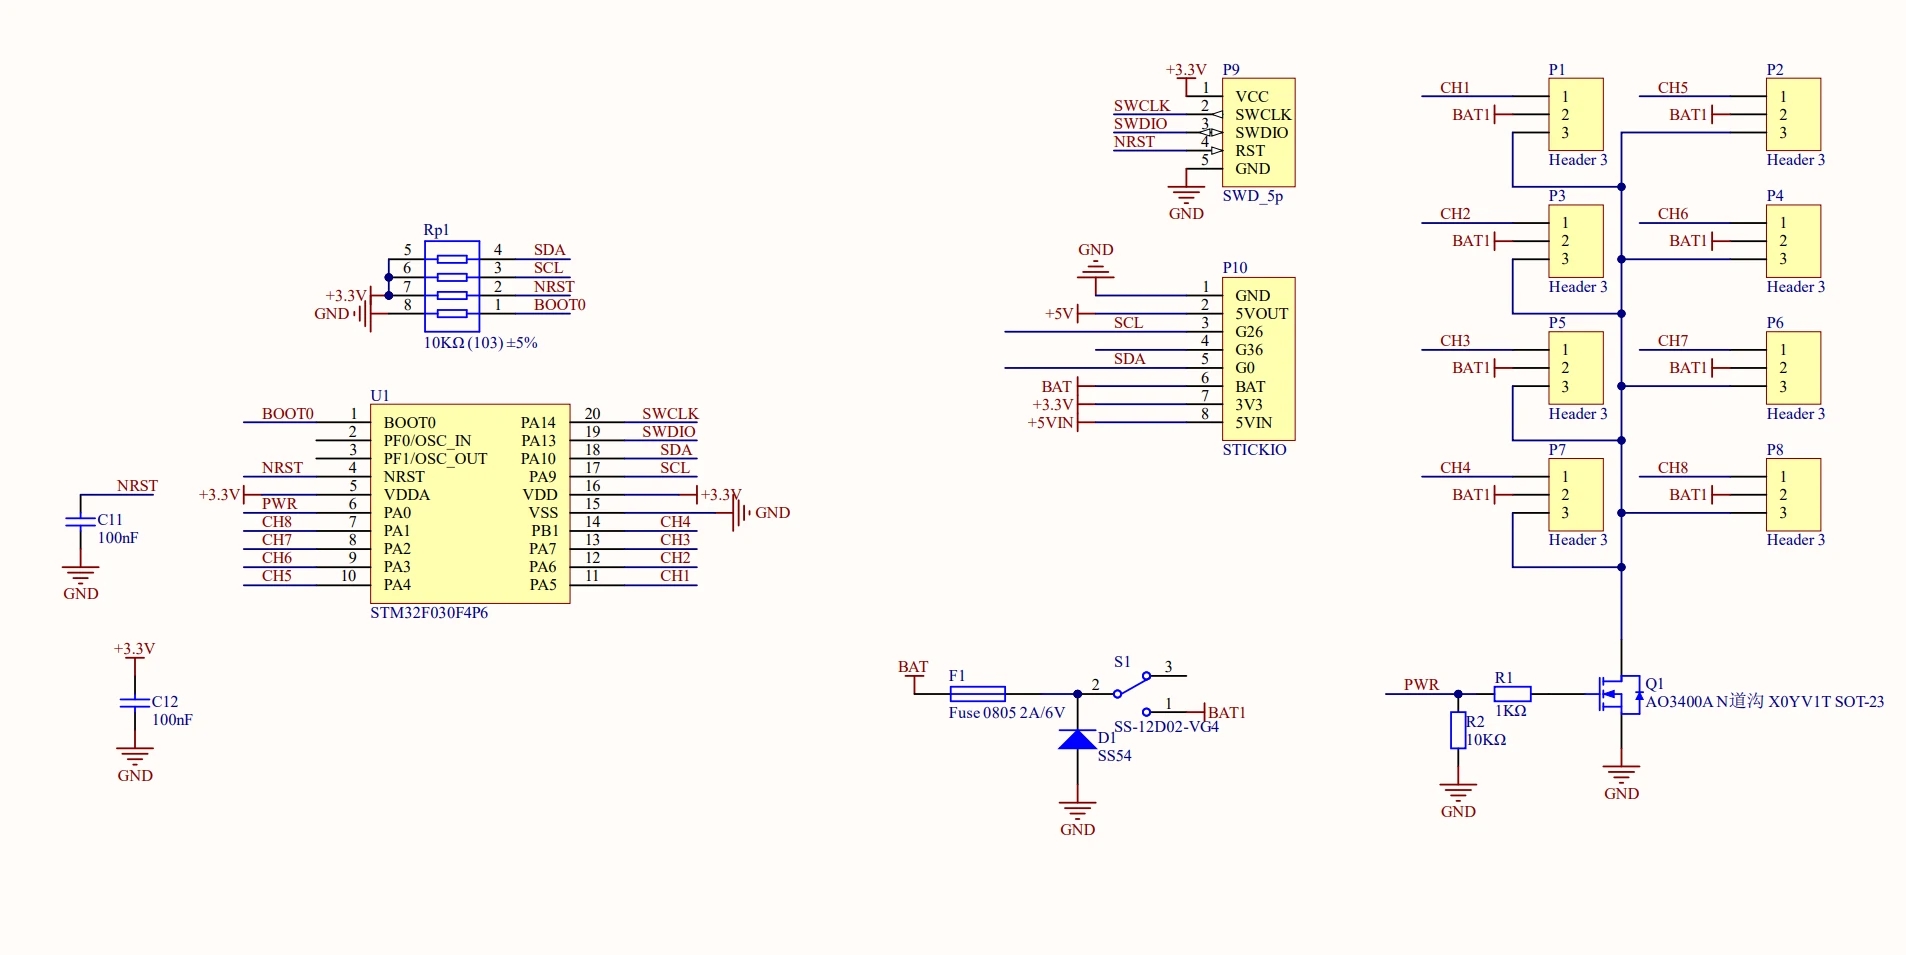Click the SWCLK net label on U1 pin 20

click(x=669, y=414)
